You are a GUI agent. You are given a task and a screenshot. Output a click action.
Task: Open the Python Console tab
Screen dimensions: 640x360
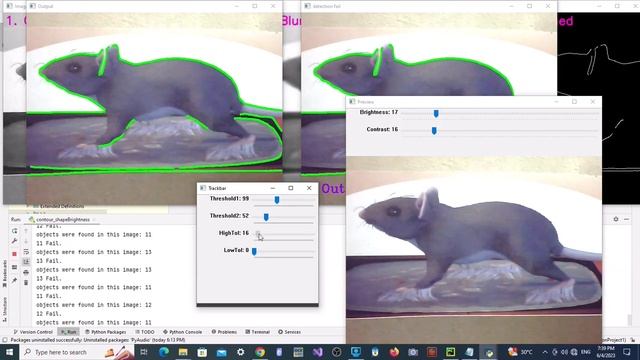pos(182,332)
